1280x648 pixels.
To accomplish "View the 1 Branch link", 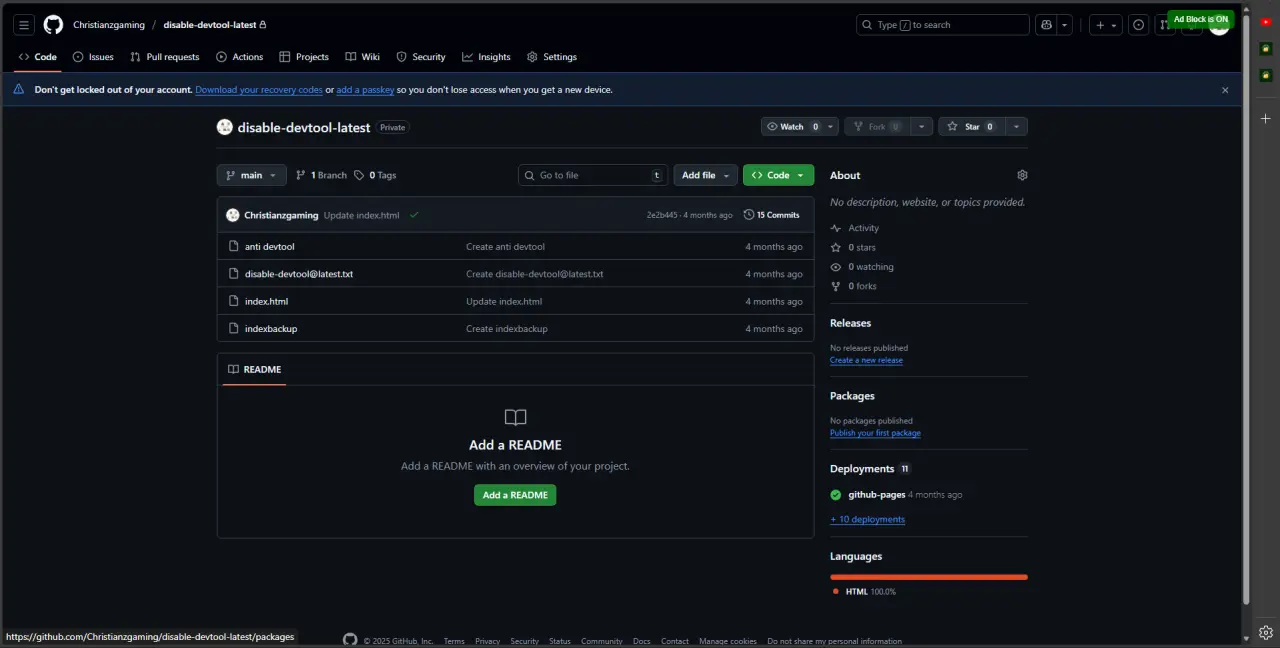I will click(x=322, y=175).
